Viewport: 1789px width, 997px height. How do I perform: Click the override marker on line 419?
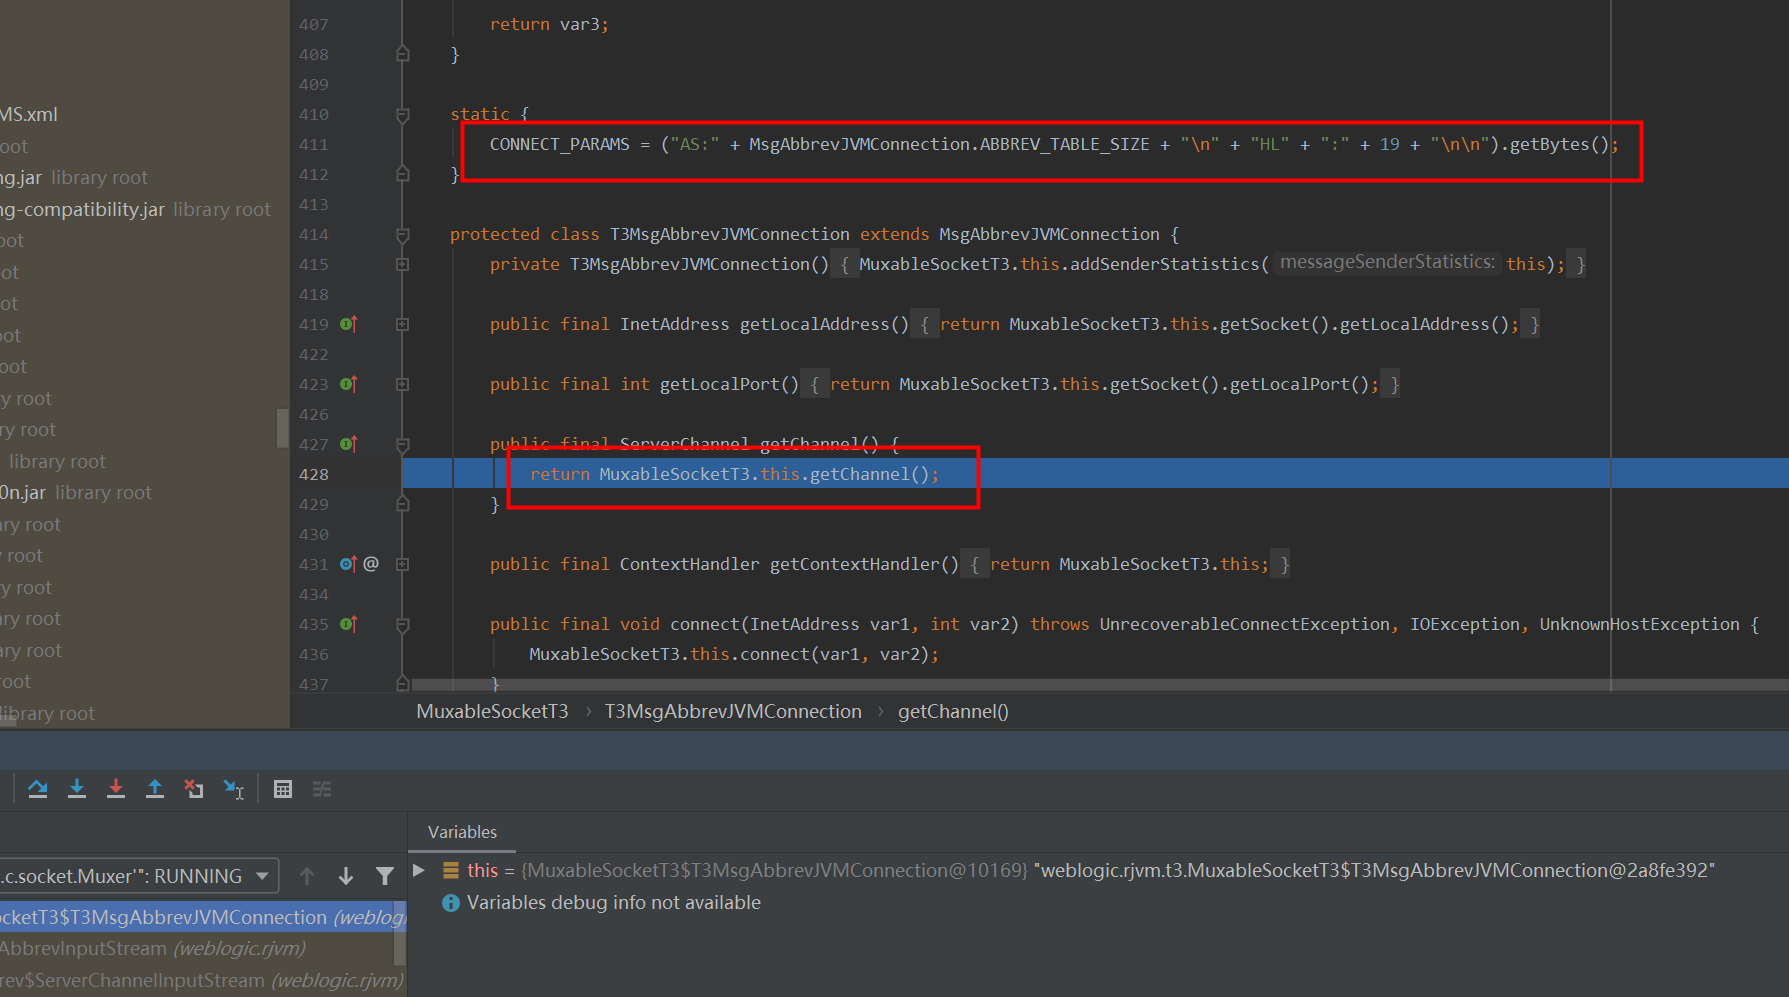[x=348, y=324]
